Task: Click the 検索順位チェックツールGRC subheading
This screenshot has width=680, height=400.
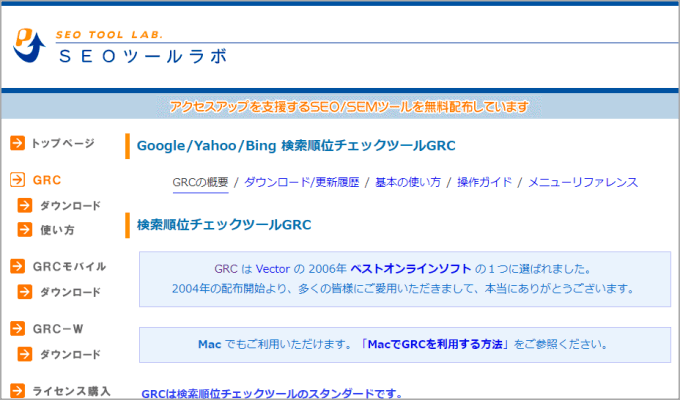Action: pyautogui.click(x=224, y=225)
